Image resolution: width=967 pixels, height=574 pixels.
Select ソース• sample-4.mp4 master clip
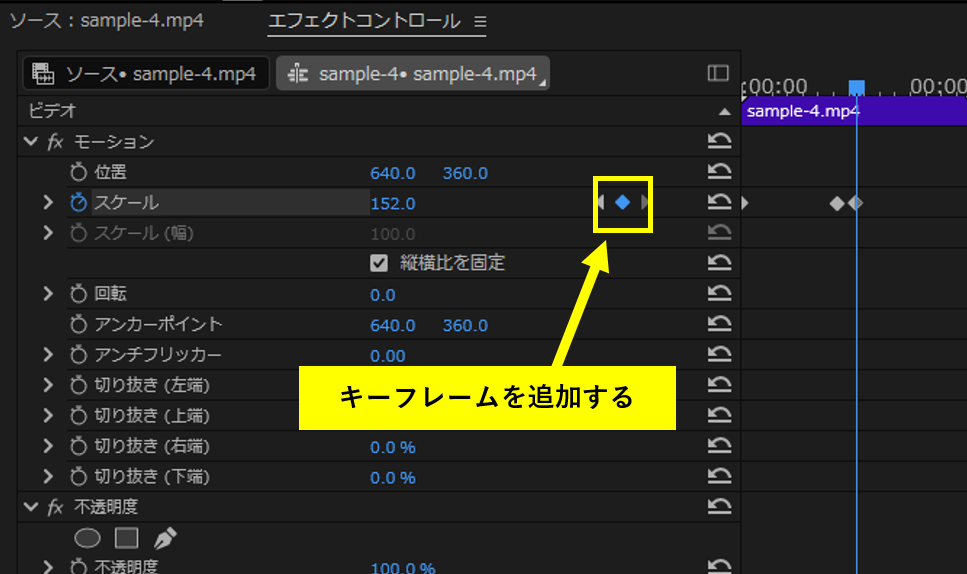[146, 73]
